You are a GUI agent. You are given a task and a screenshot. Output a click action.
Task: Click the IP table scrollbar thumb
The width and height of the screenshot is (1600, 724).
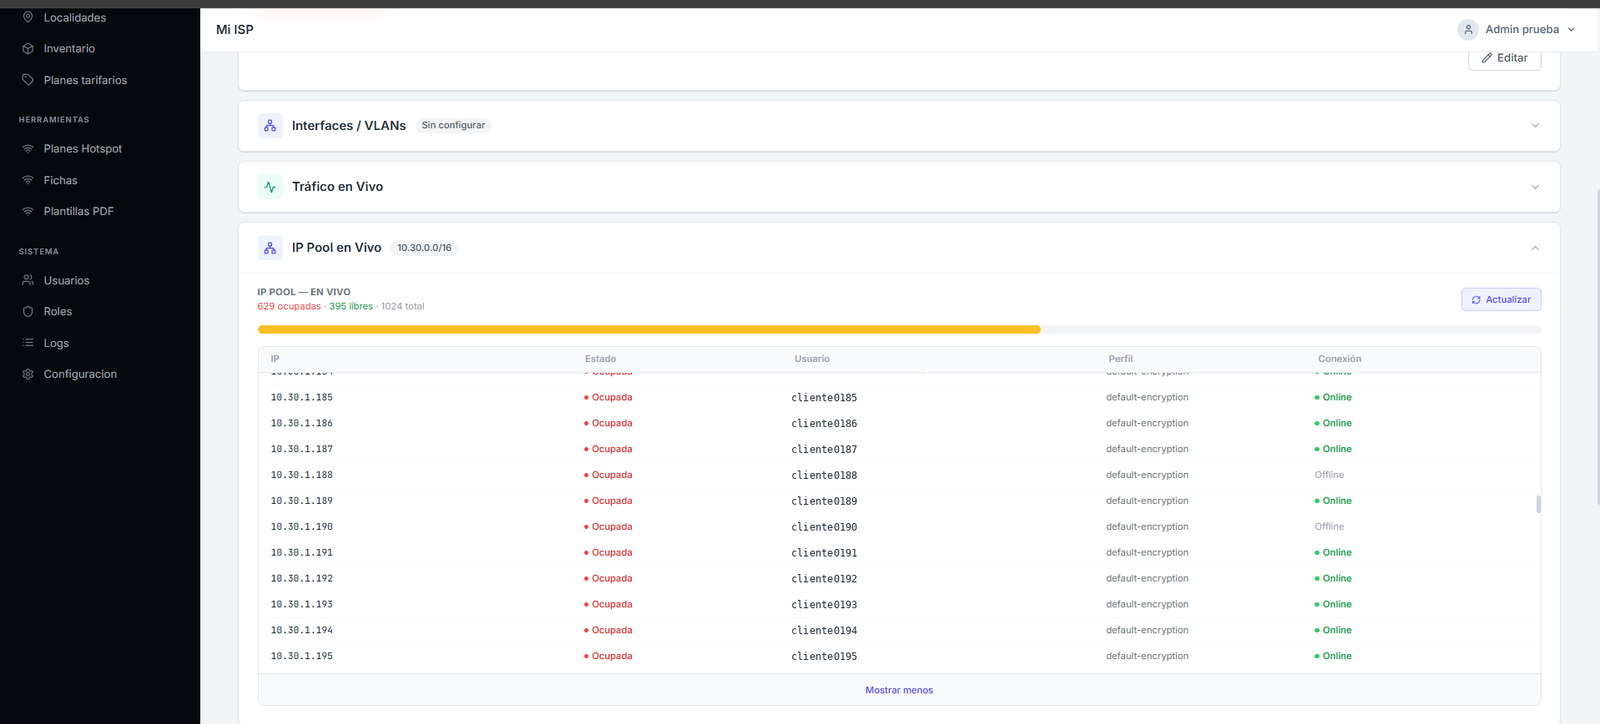[1538, 504]
